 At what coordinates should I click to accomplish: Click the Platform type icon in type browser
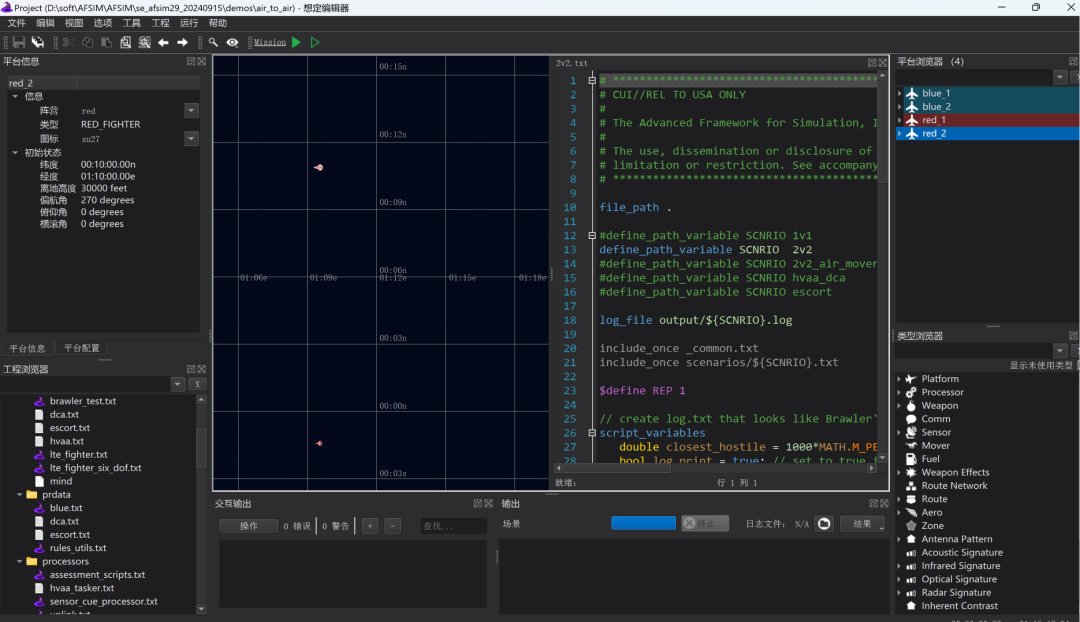click(911, 379)
